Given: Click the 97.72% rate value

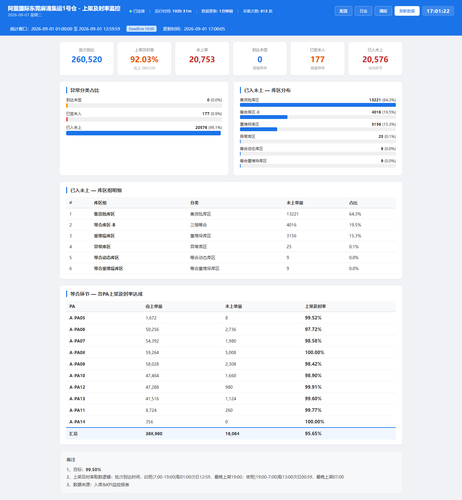Looking at the screenshot, I should [x=313, y=329].
